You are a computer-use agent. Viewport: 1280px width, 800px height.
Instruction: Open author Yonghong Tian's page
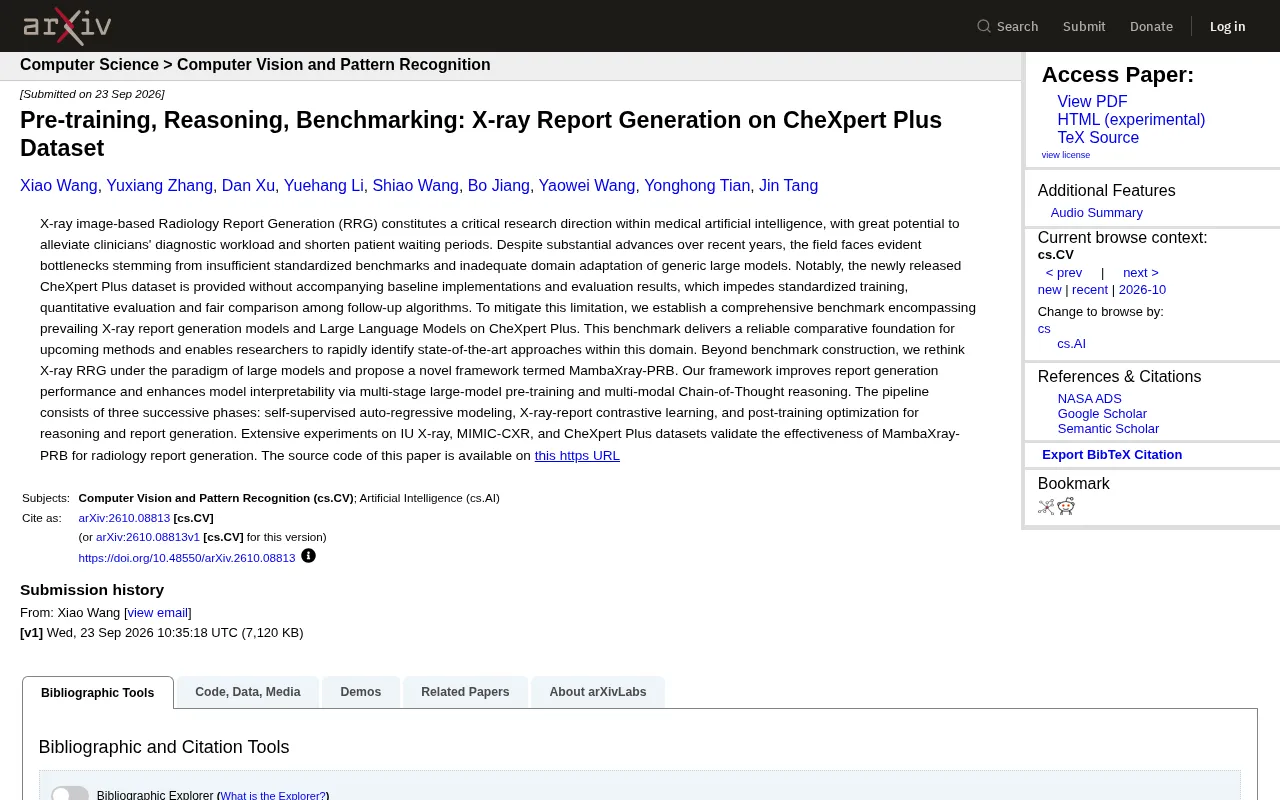697,186
